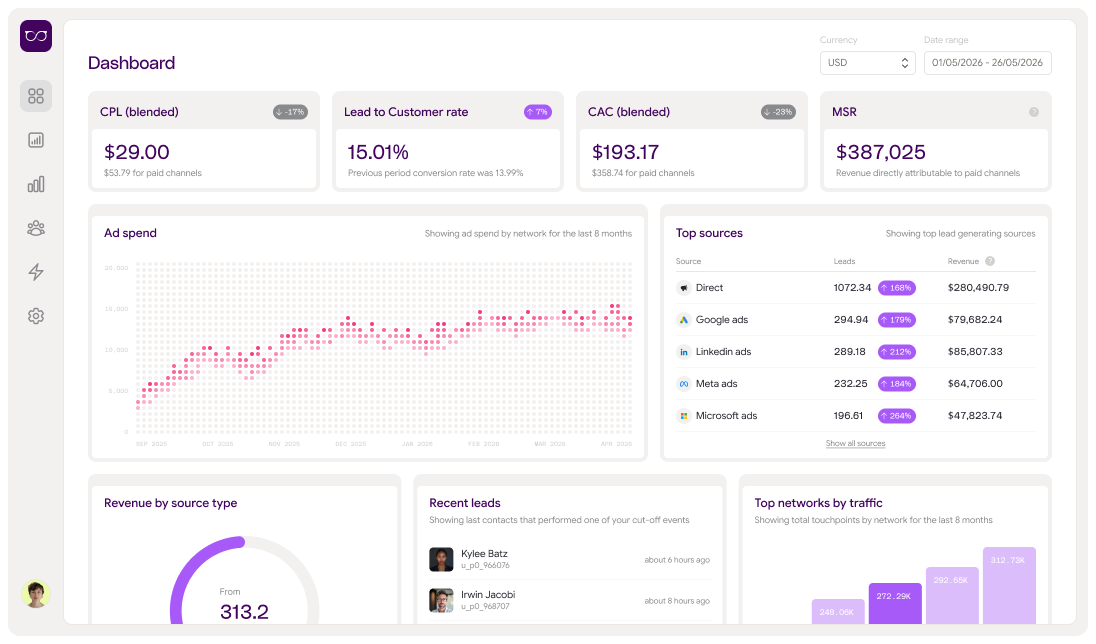Click the Top networks by traffic title
This screenshot has width=1096, height=644.
819,503
